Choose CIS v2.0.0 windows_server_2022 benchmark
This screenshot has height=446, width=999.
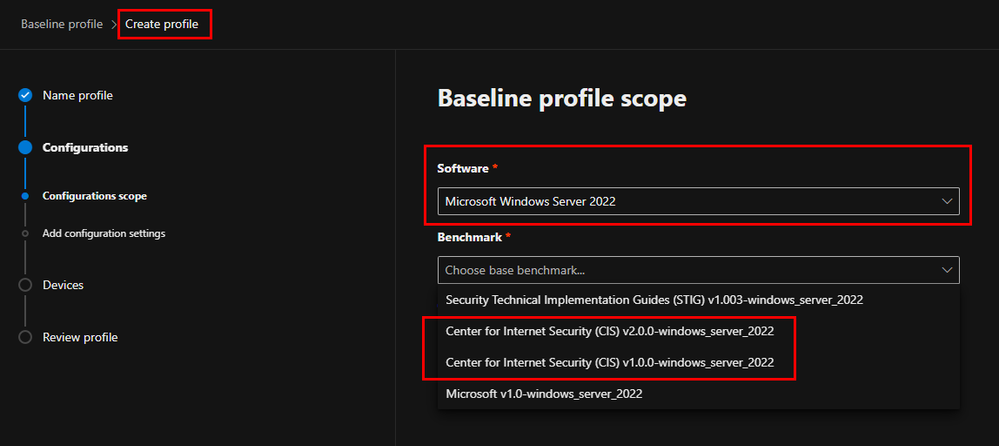609,330
